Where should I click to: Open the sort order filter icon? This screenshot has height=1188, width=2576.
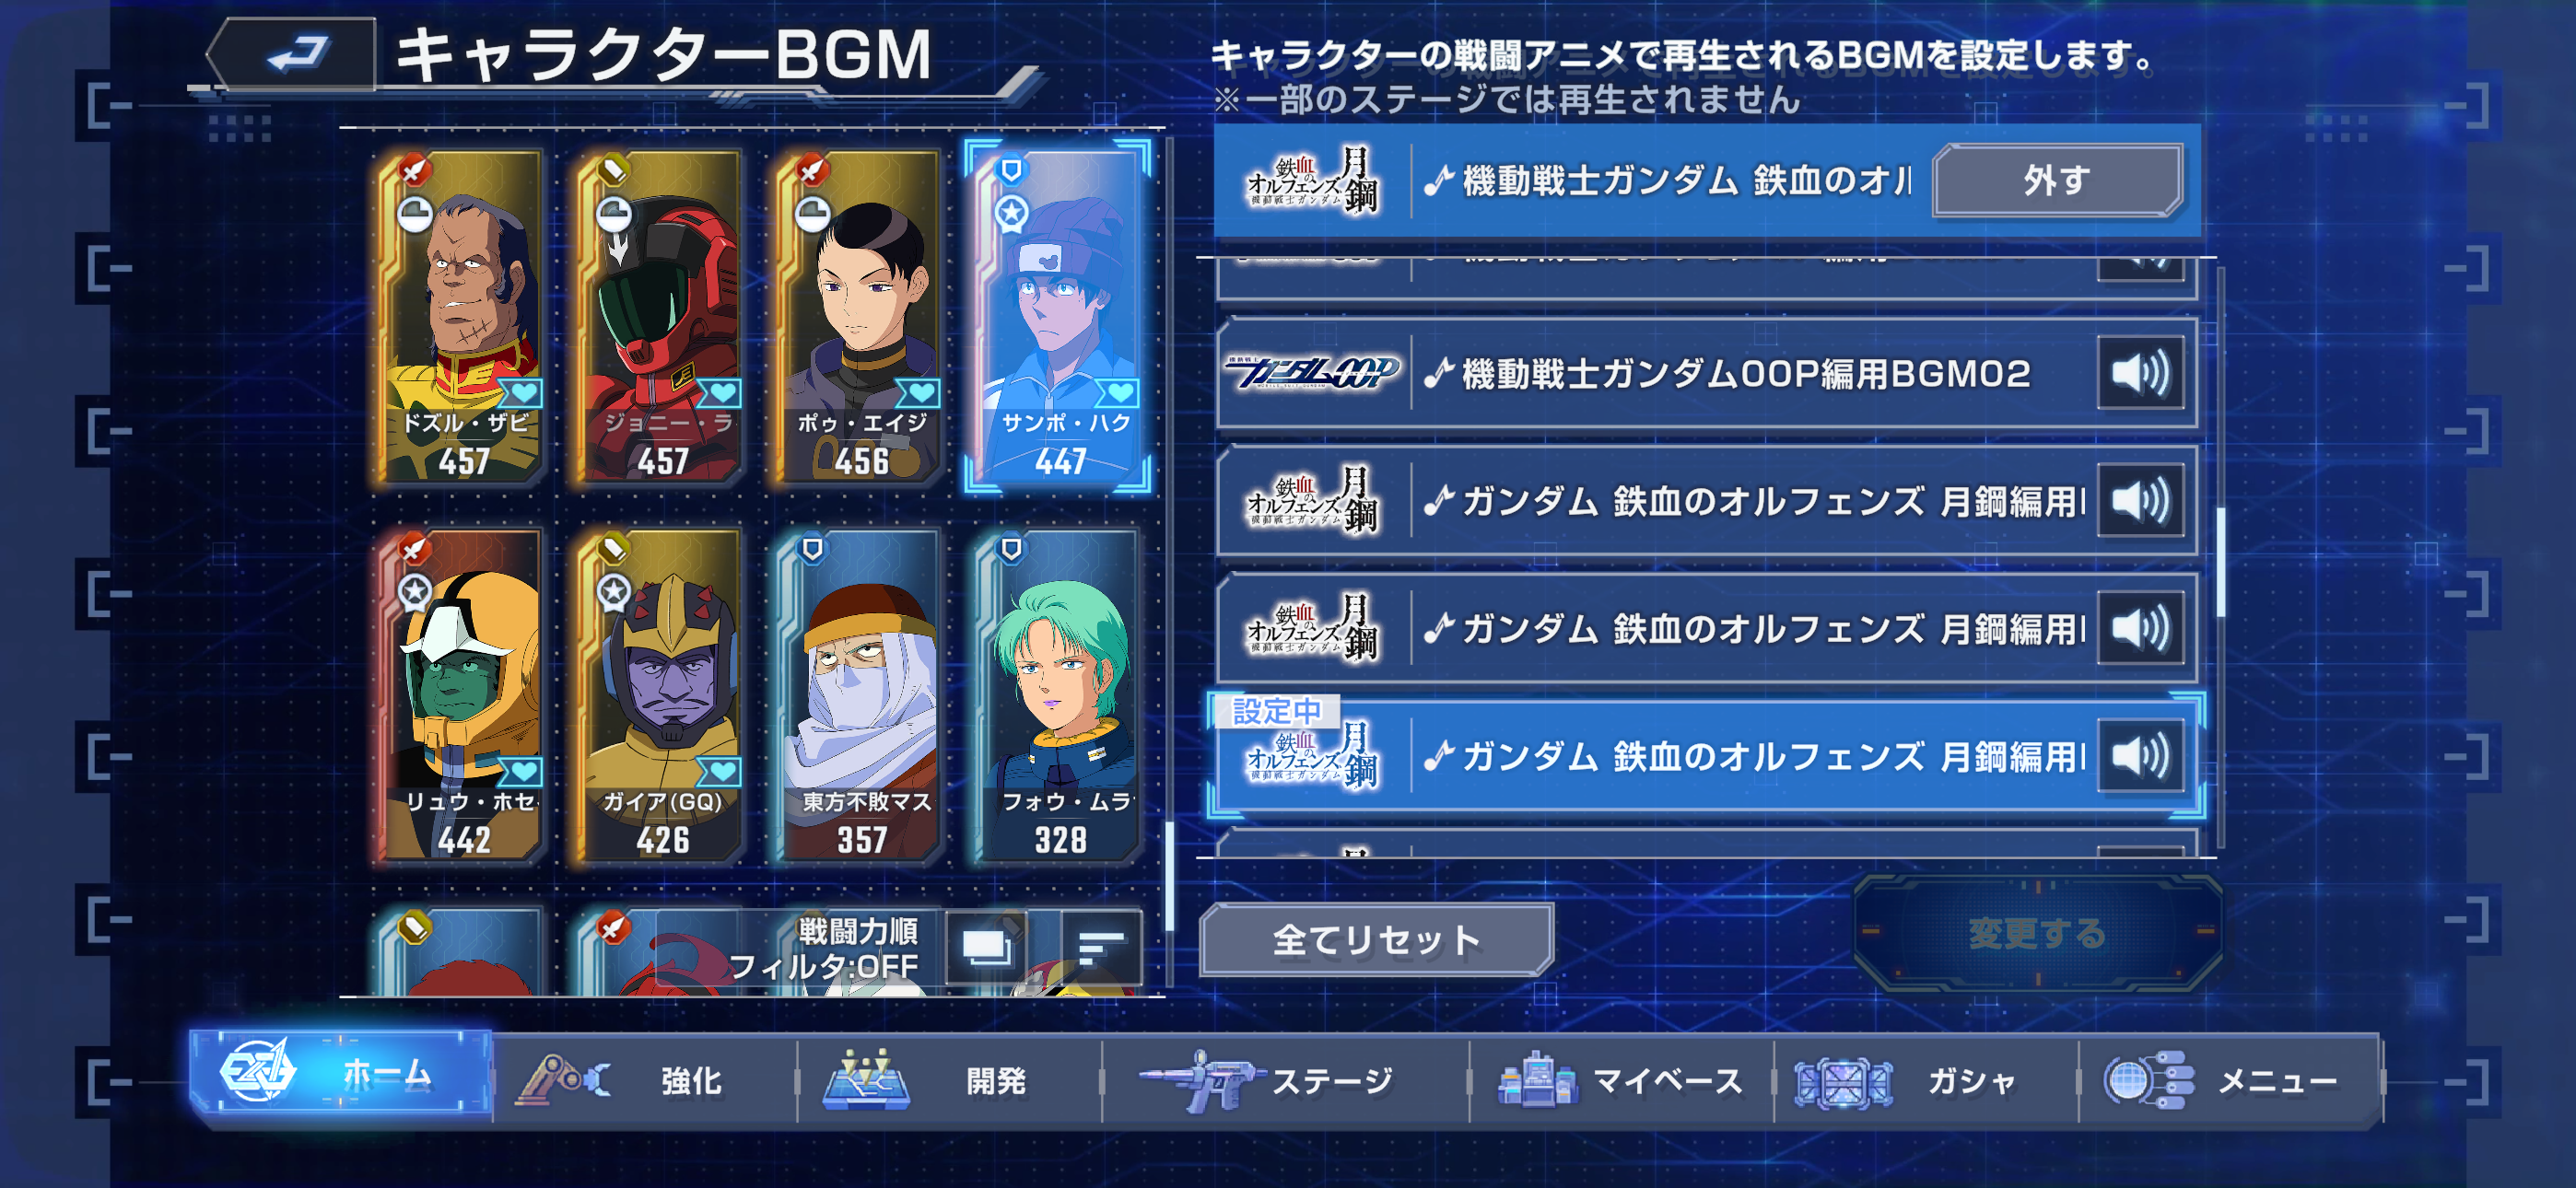(1100, 946)
